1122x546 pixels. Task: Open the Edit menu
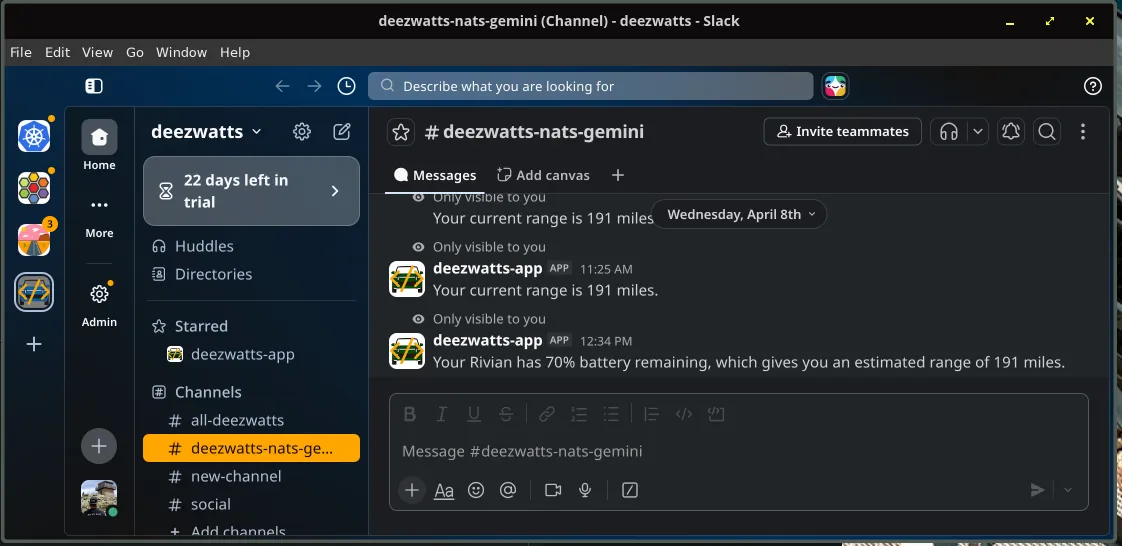57,52
